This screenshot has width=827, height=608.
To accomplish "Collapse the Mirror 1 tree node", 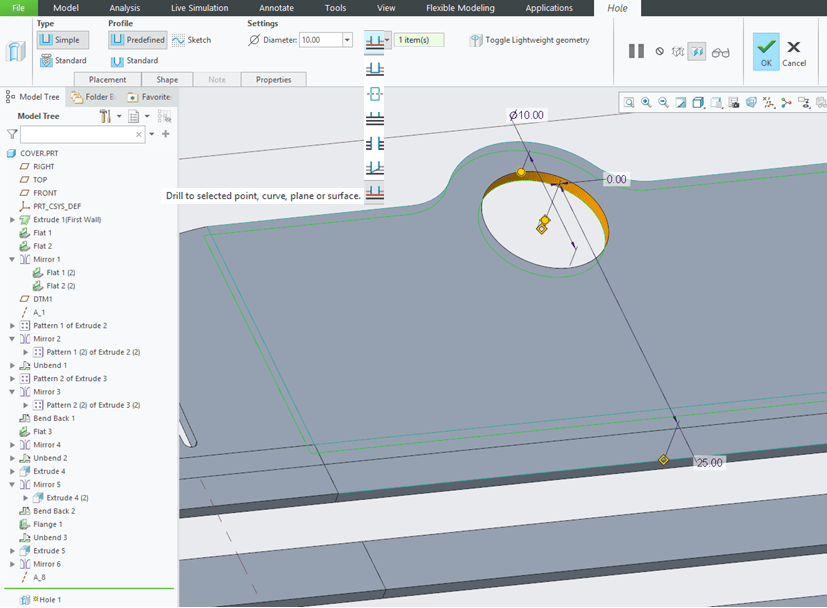I will (x=12, y=259).
